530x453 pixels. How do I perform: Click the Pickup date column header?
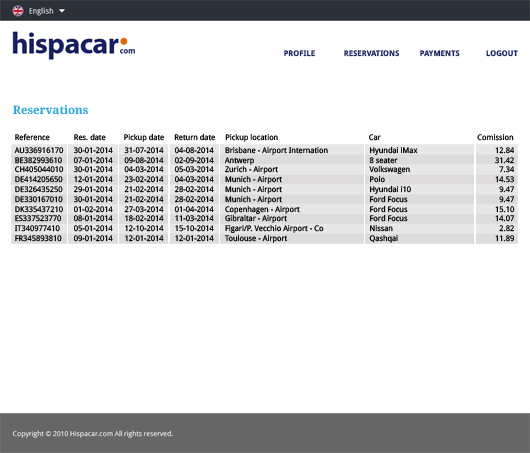[x=144, y=137]
